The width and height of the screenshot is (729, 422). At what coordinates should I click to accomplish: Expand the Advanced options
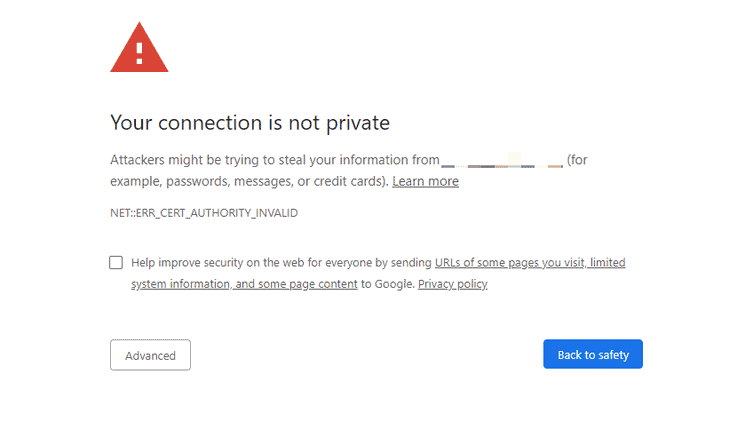click(x=150, y=355)
